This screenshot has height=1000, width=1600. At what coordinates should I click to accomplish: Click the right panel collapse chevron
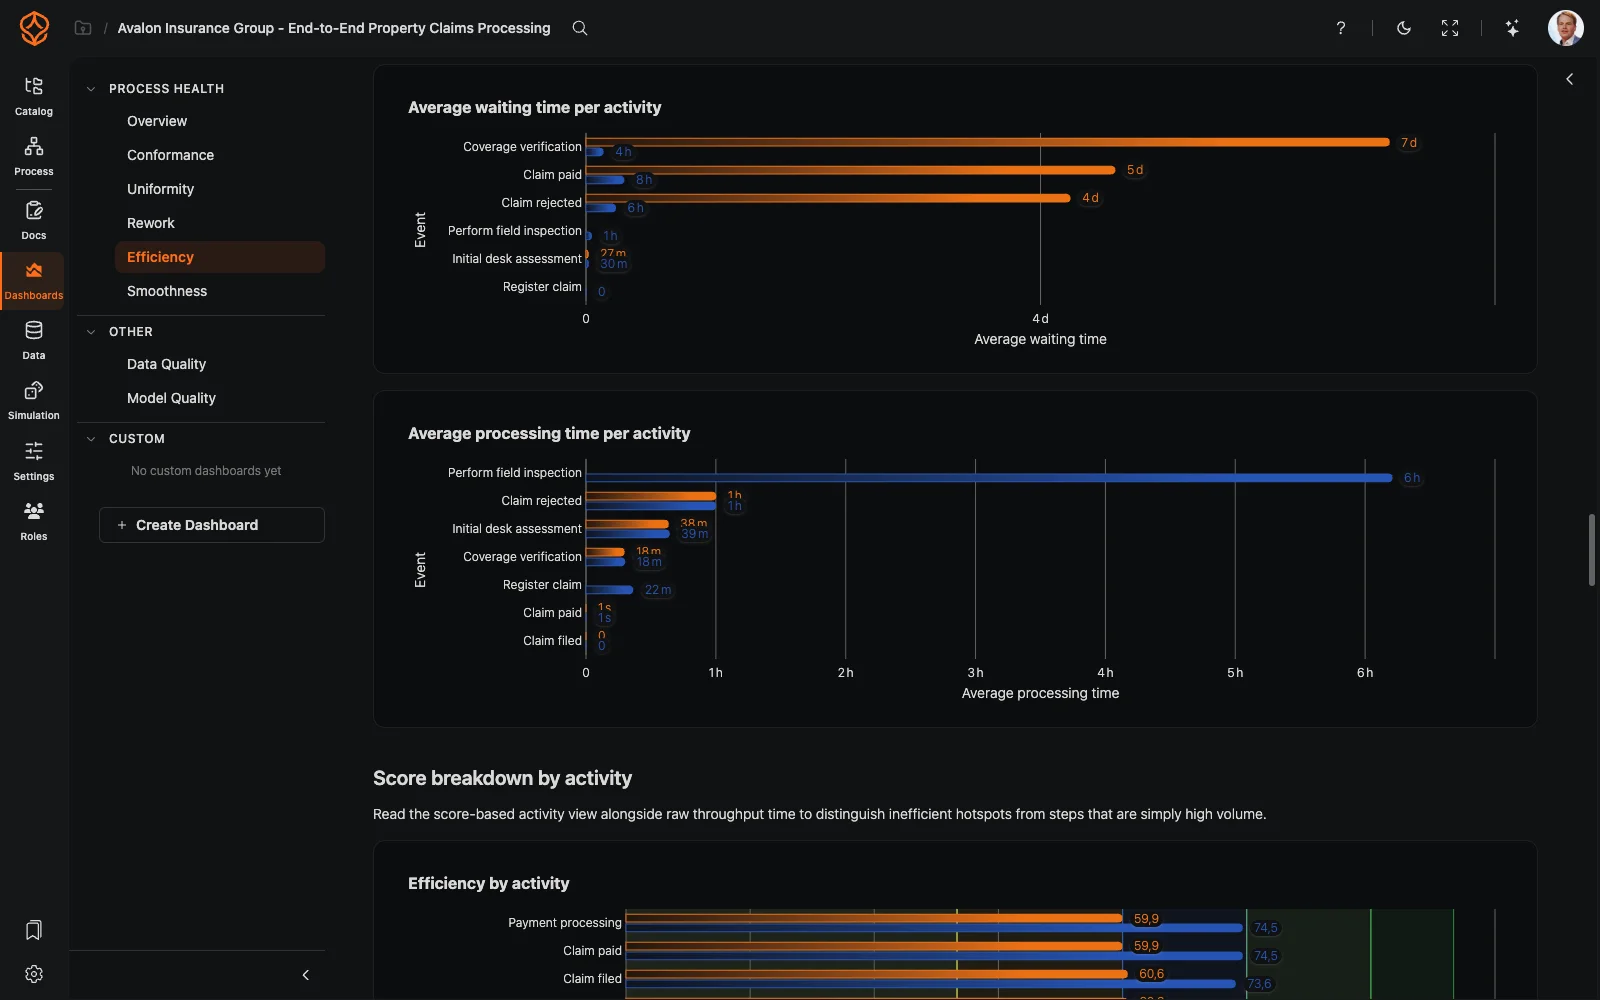coord(1570,79)
